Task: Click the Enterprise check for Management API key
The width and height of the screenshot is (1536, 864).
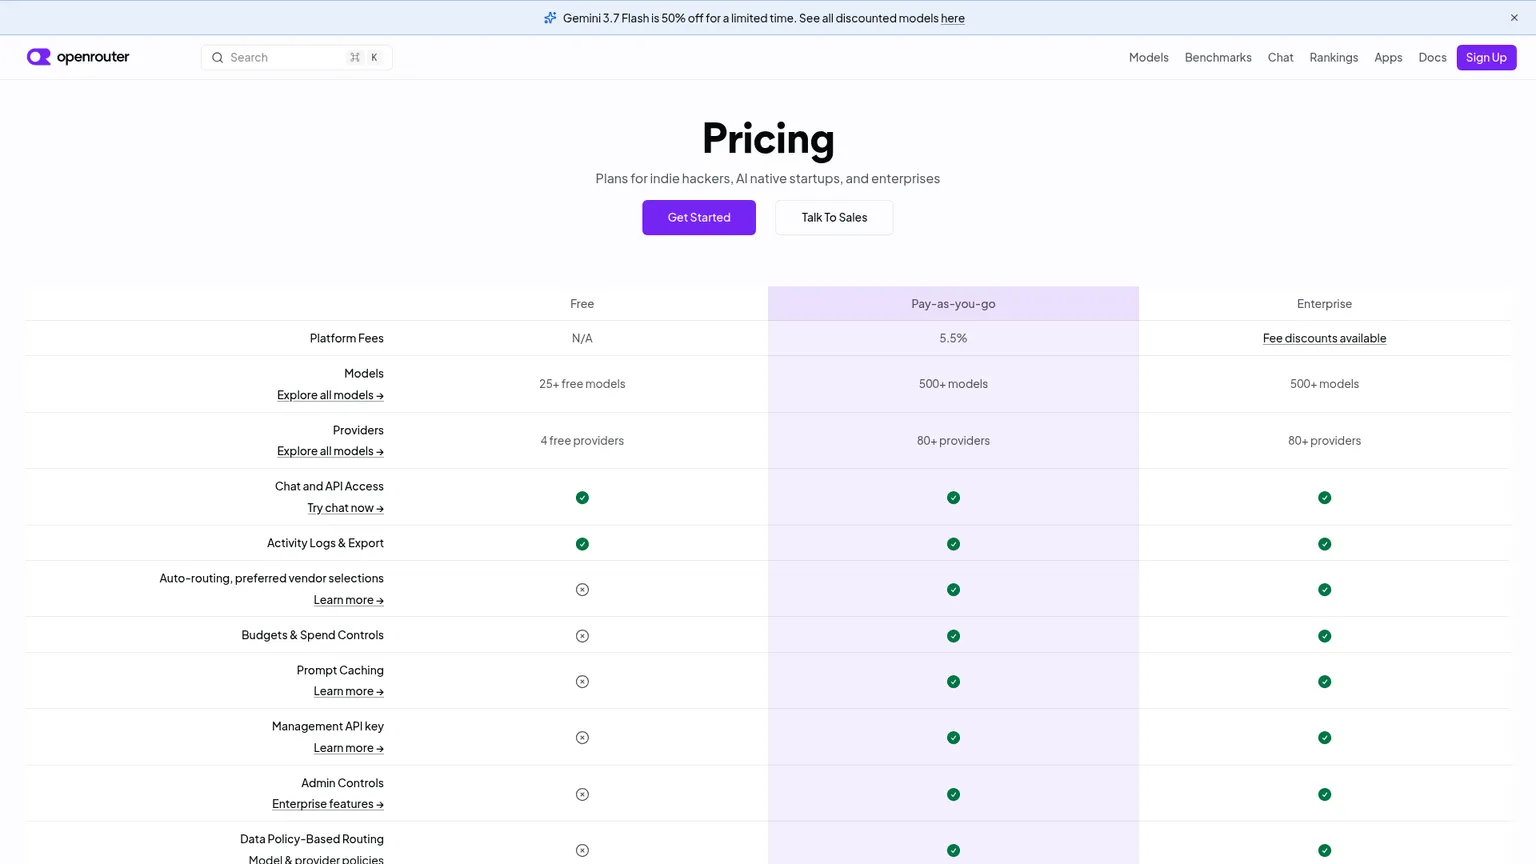Action: pyautogui.click(x=1324, y=738)
